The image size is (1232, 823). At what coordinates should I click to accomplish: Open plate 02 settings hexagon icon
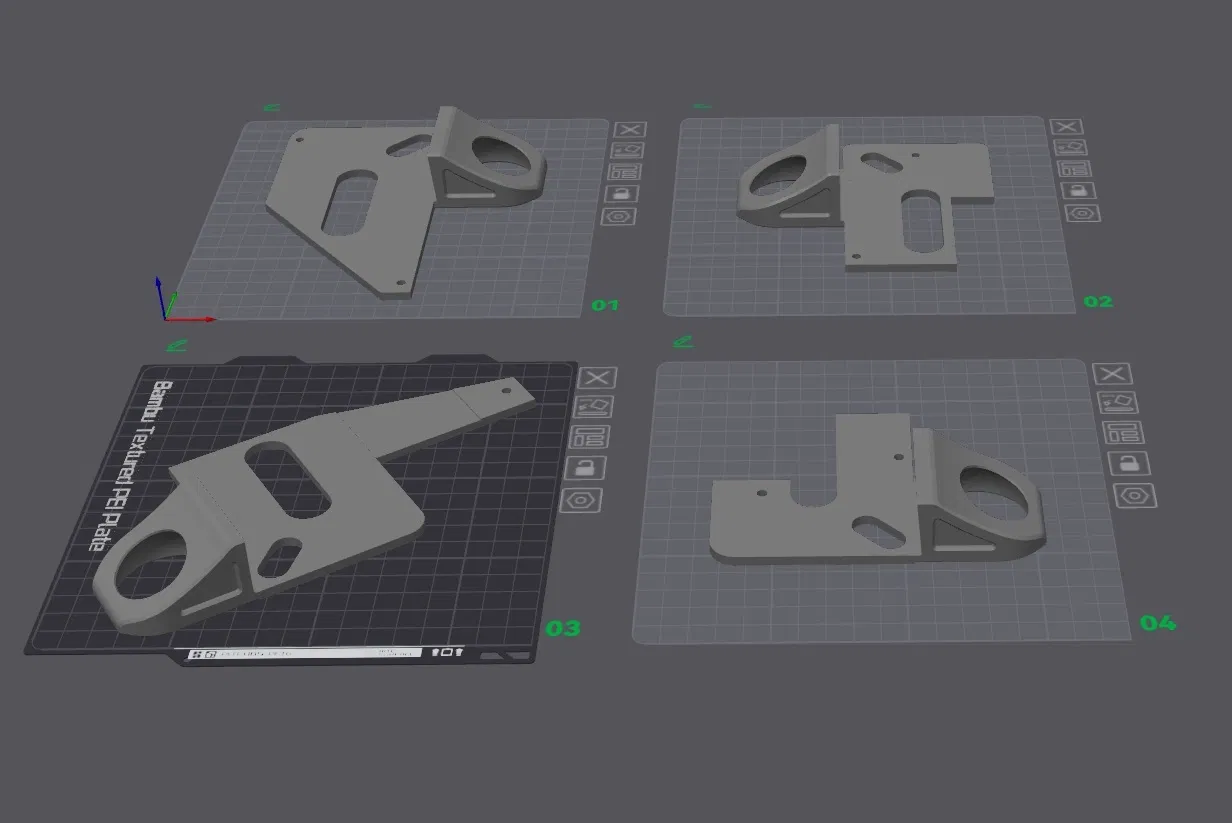[x=1082, y=212]
